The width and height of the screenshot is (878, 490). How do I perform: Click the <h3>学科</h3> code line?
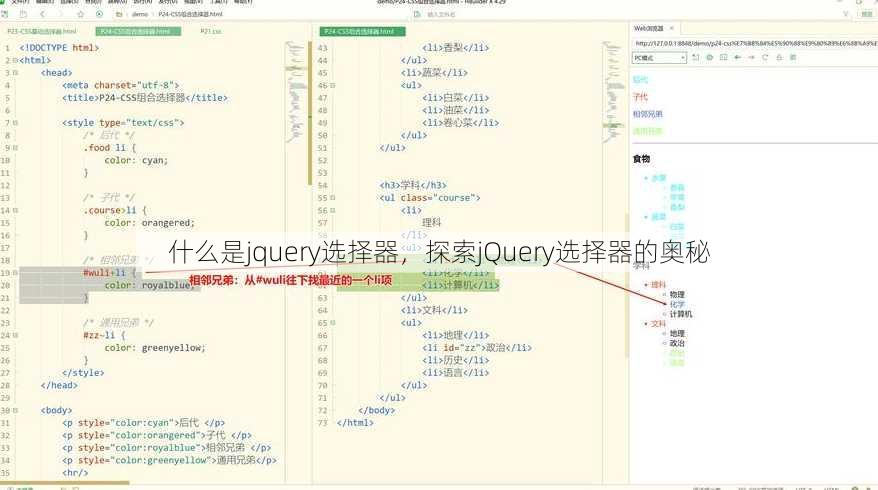pyautogui.click(x=413, y=185)
